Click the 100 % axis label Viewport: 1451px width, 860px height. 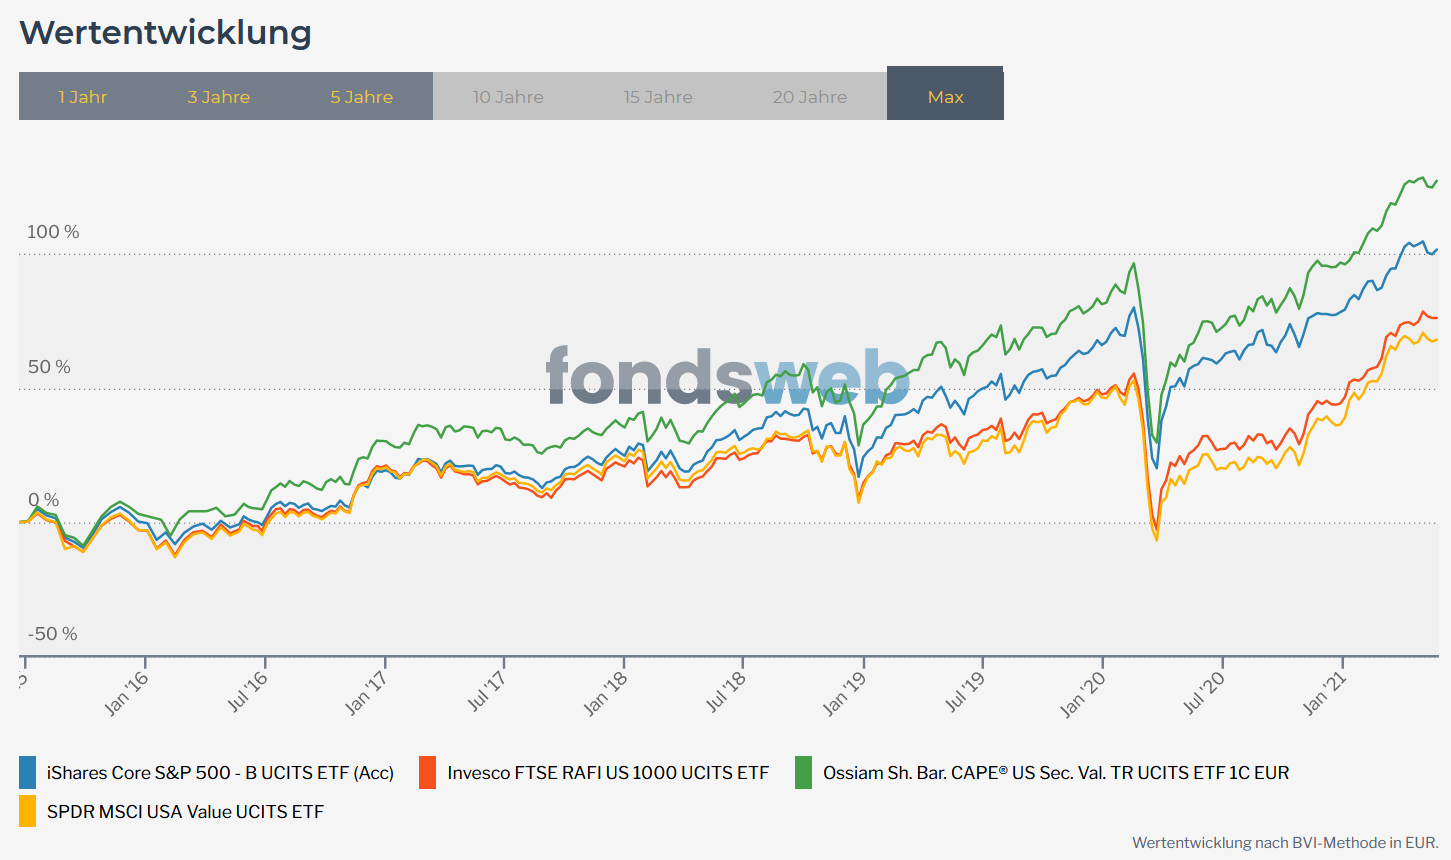tap(53, 232)
